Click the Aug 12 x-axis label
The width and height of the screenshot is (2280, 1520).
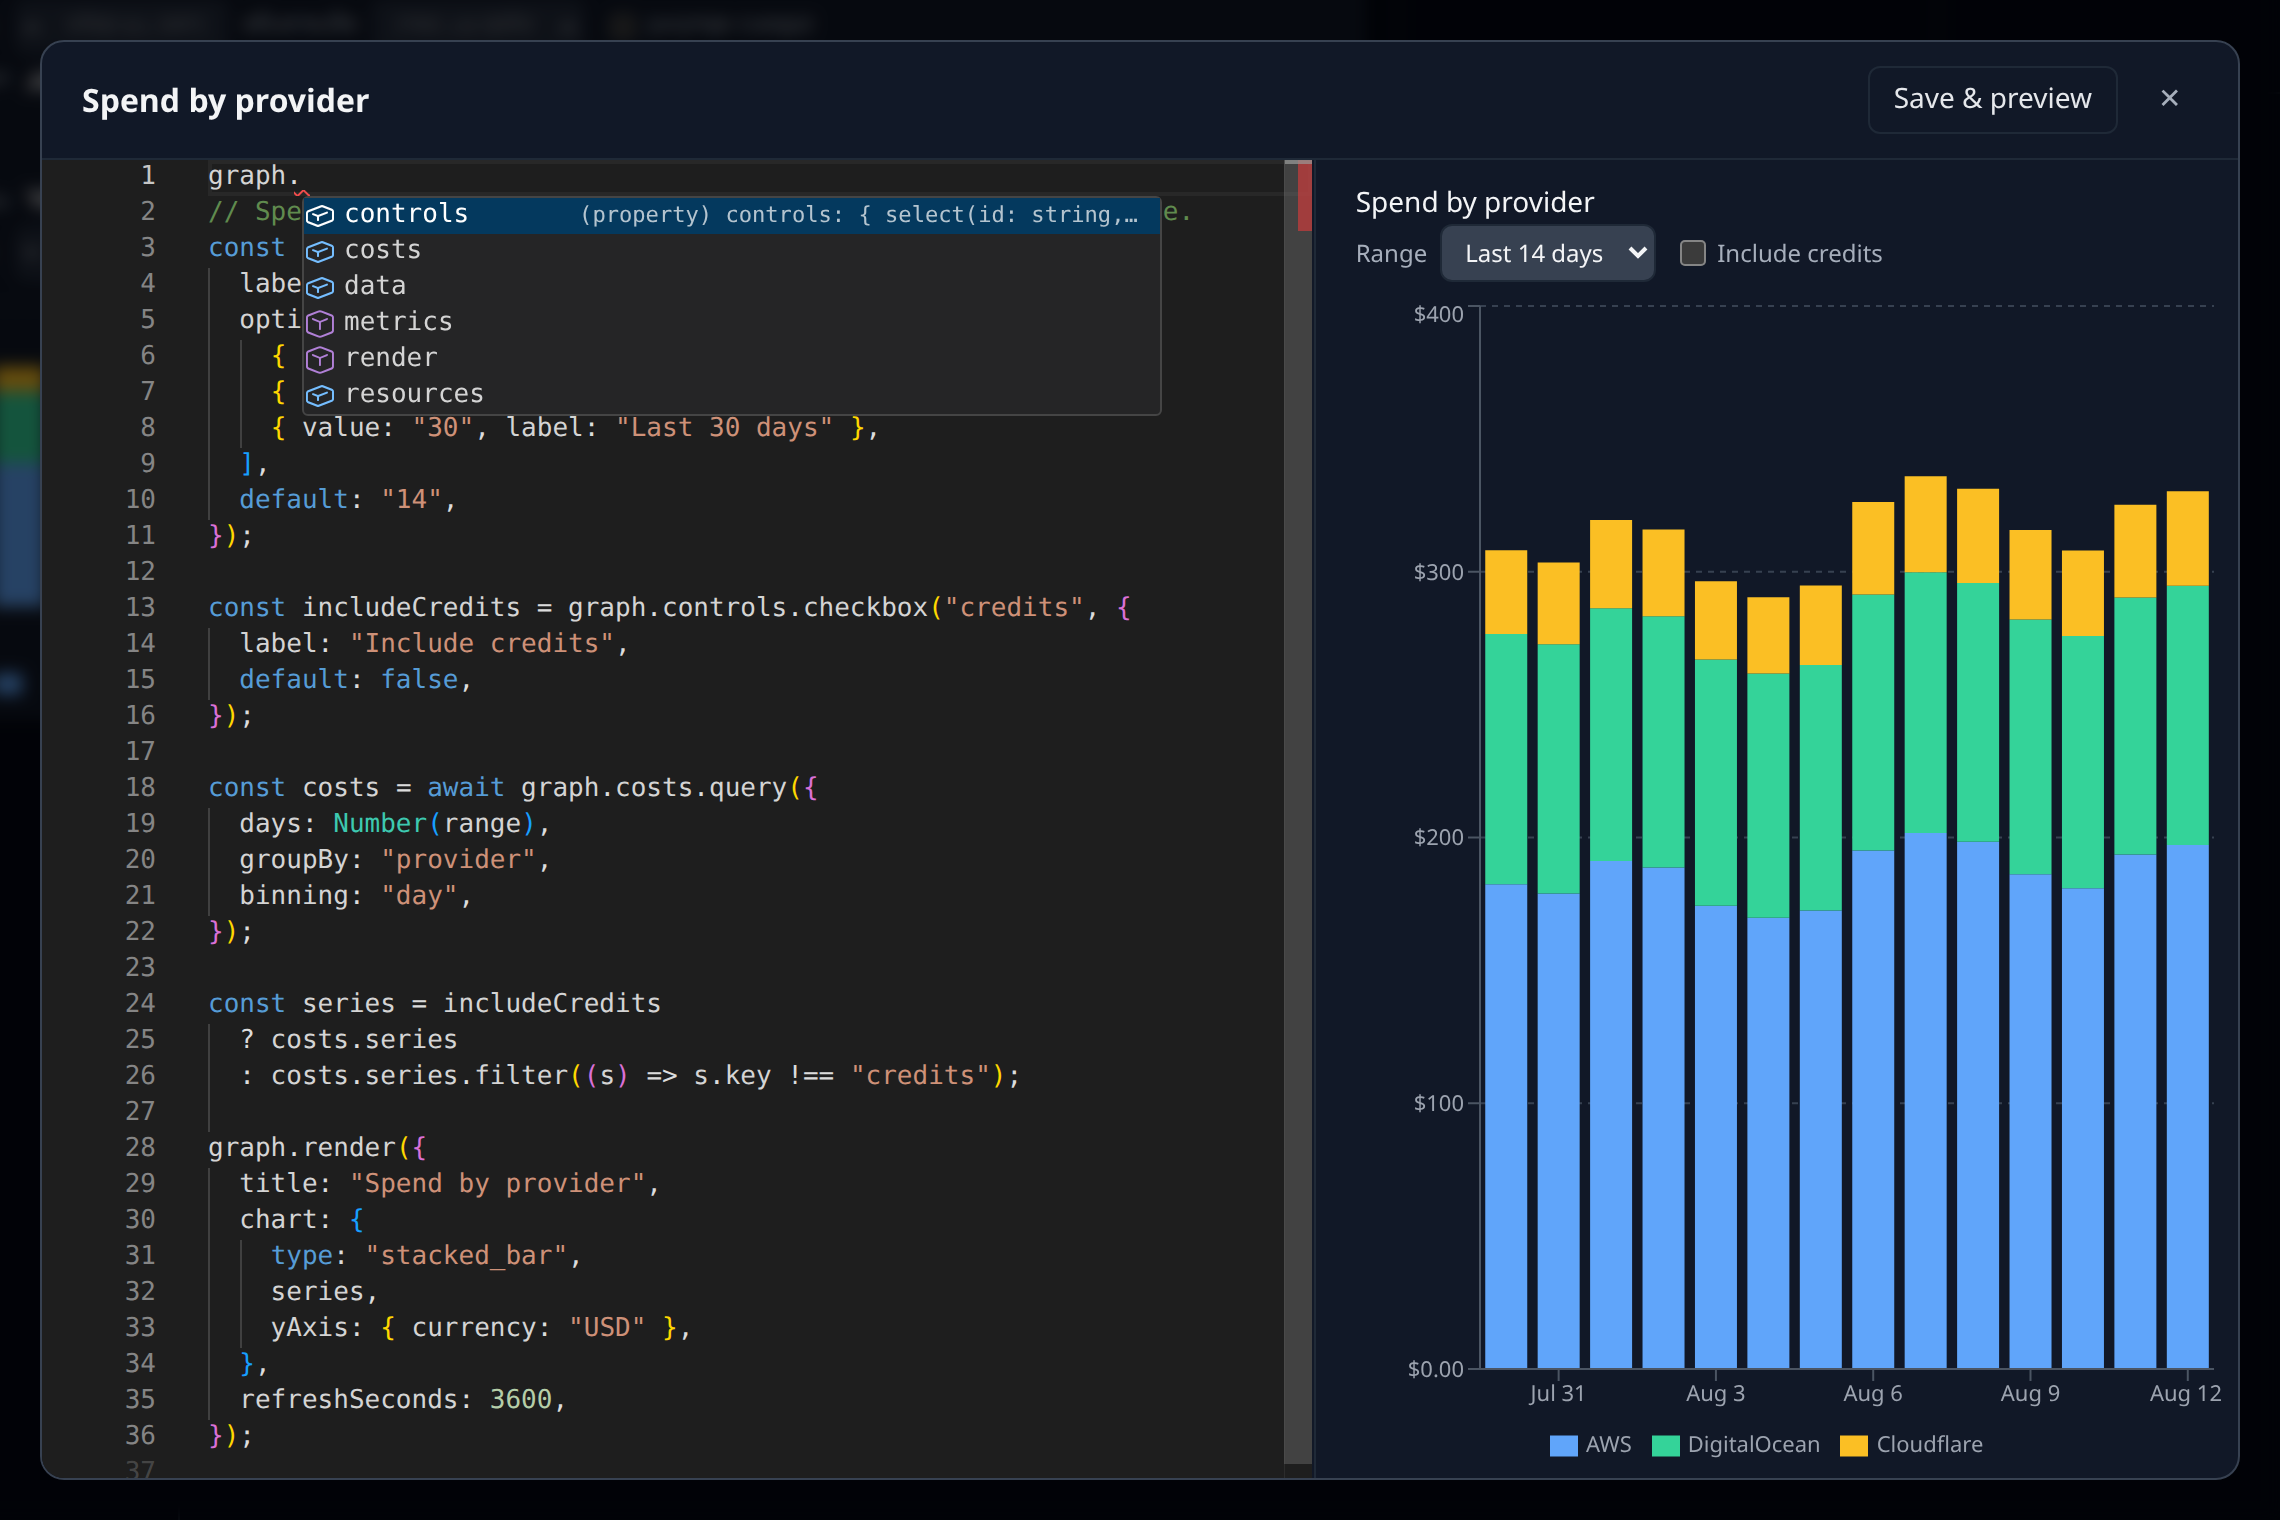pyautogui.click(x=2185, y=1393)
